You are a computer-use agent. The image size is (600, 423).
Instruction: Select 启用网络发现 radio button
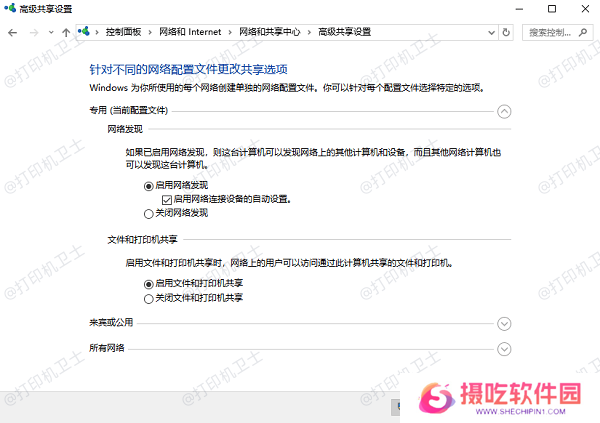149,185
